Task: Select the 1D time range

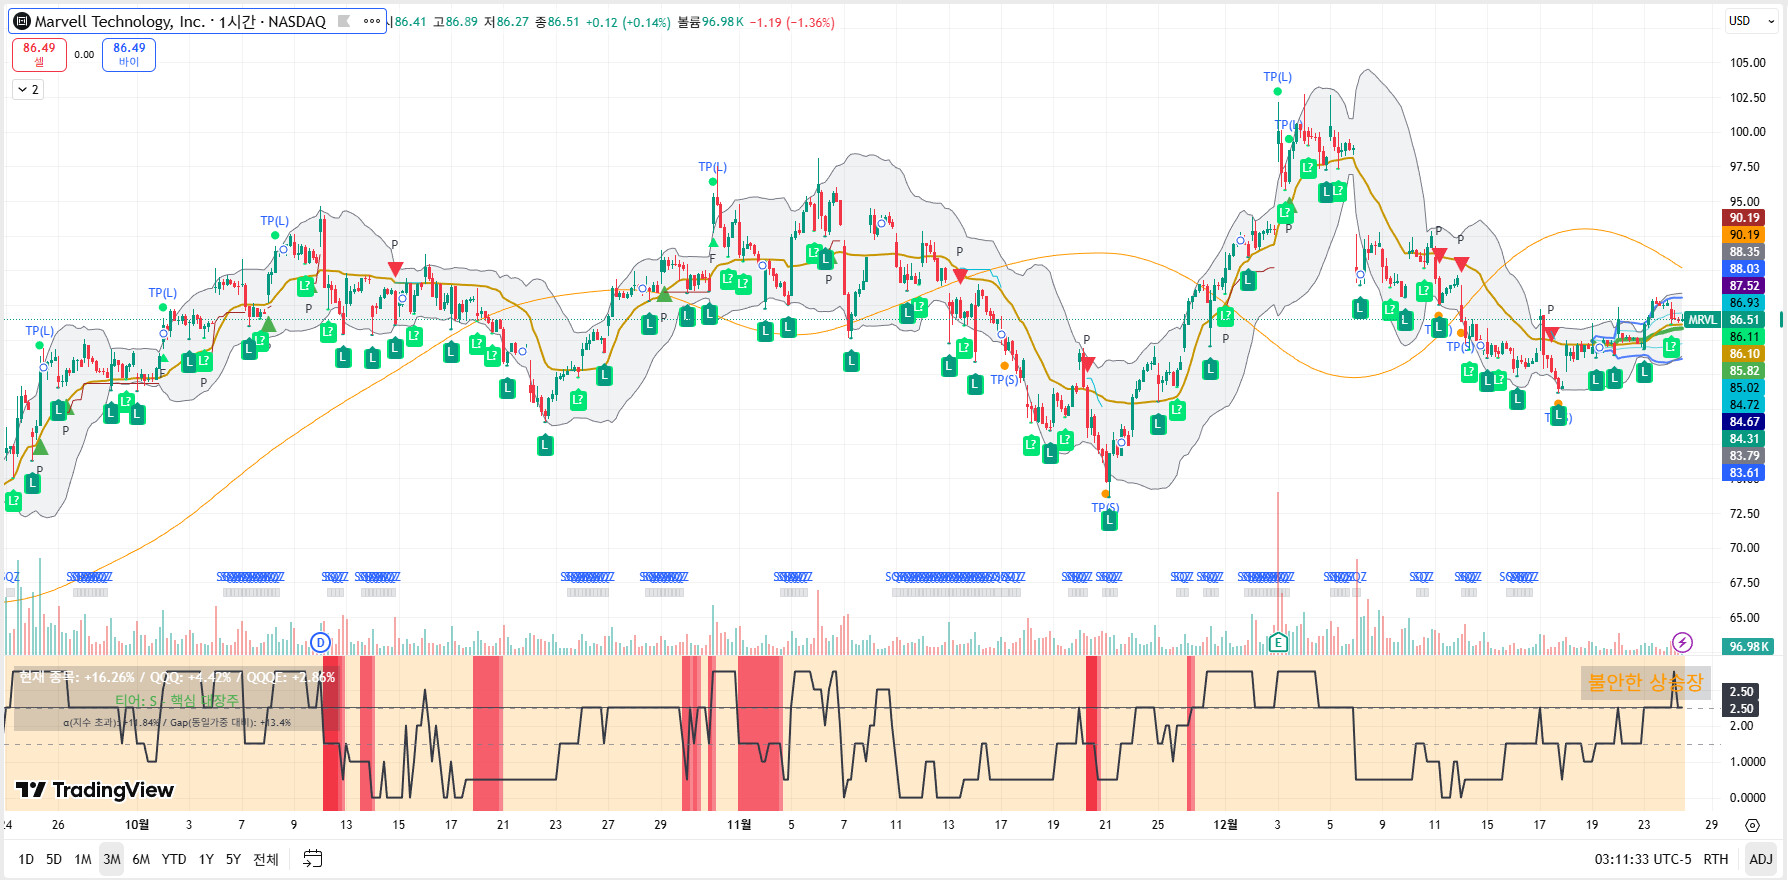Action: (26, 859)
